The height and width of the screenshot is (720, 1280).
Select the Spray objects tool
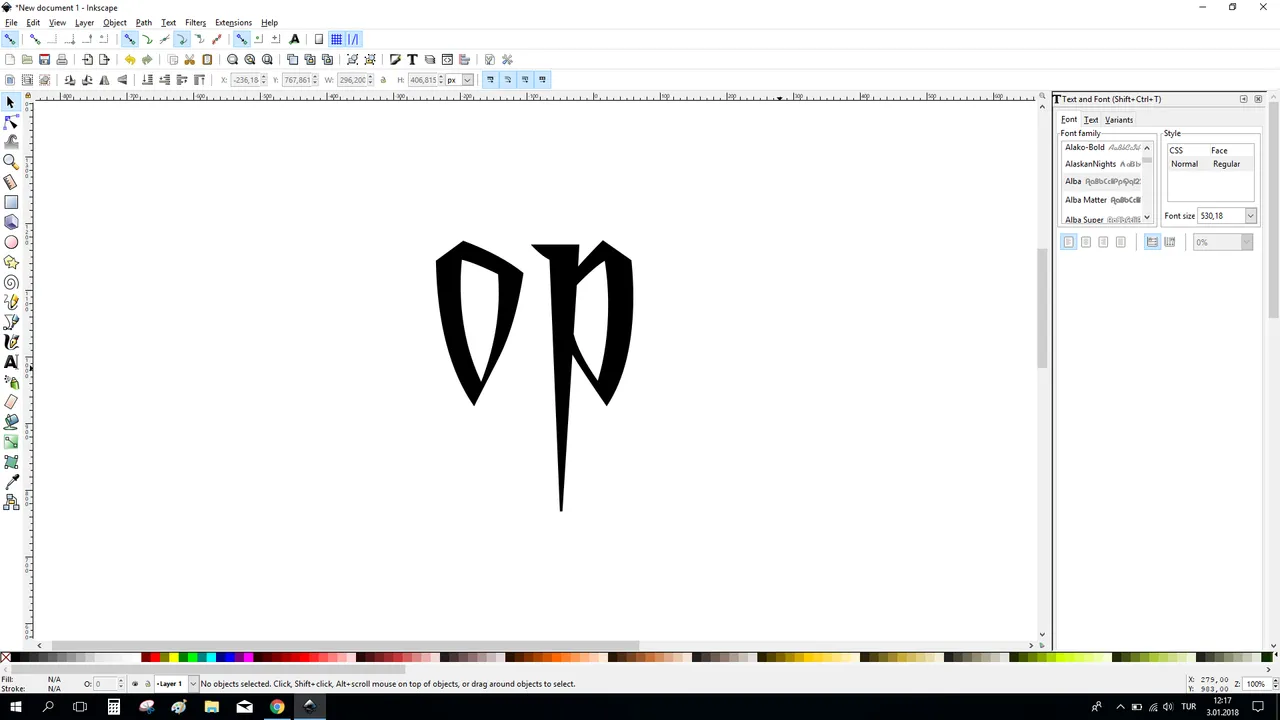11,382
